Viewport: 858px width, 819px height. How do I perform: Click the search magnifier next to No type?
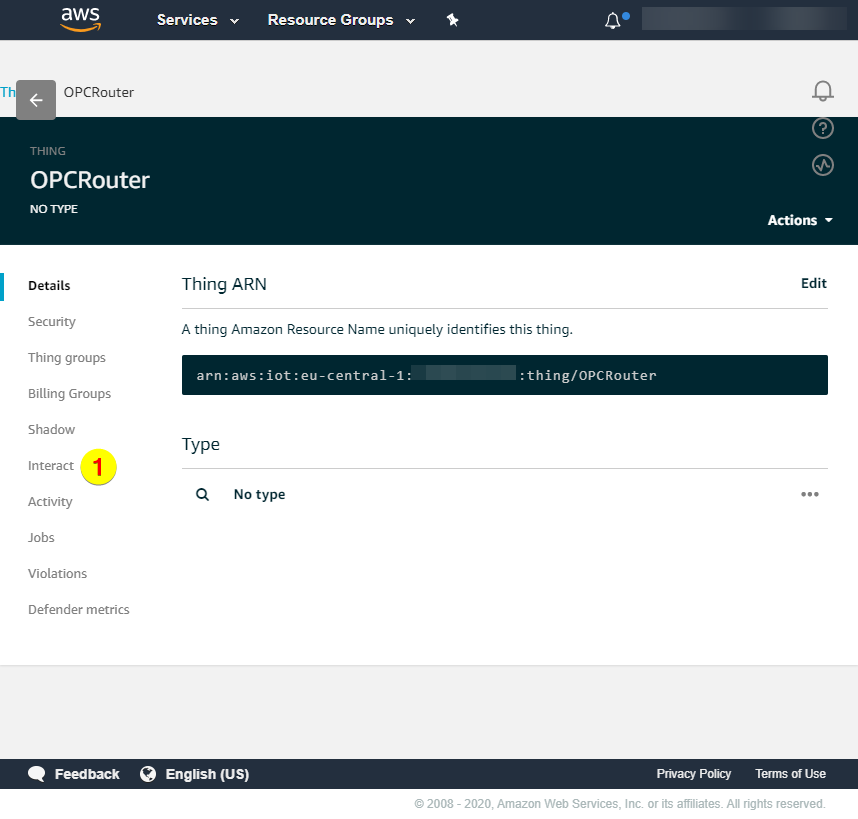tap(202, 494)
